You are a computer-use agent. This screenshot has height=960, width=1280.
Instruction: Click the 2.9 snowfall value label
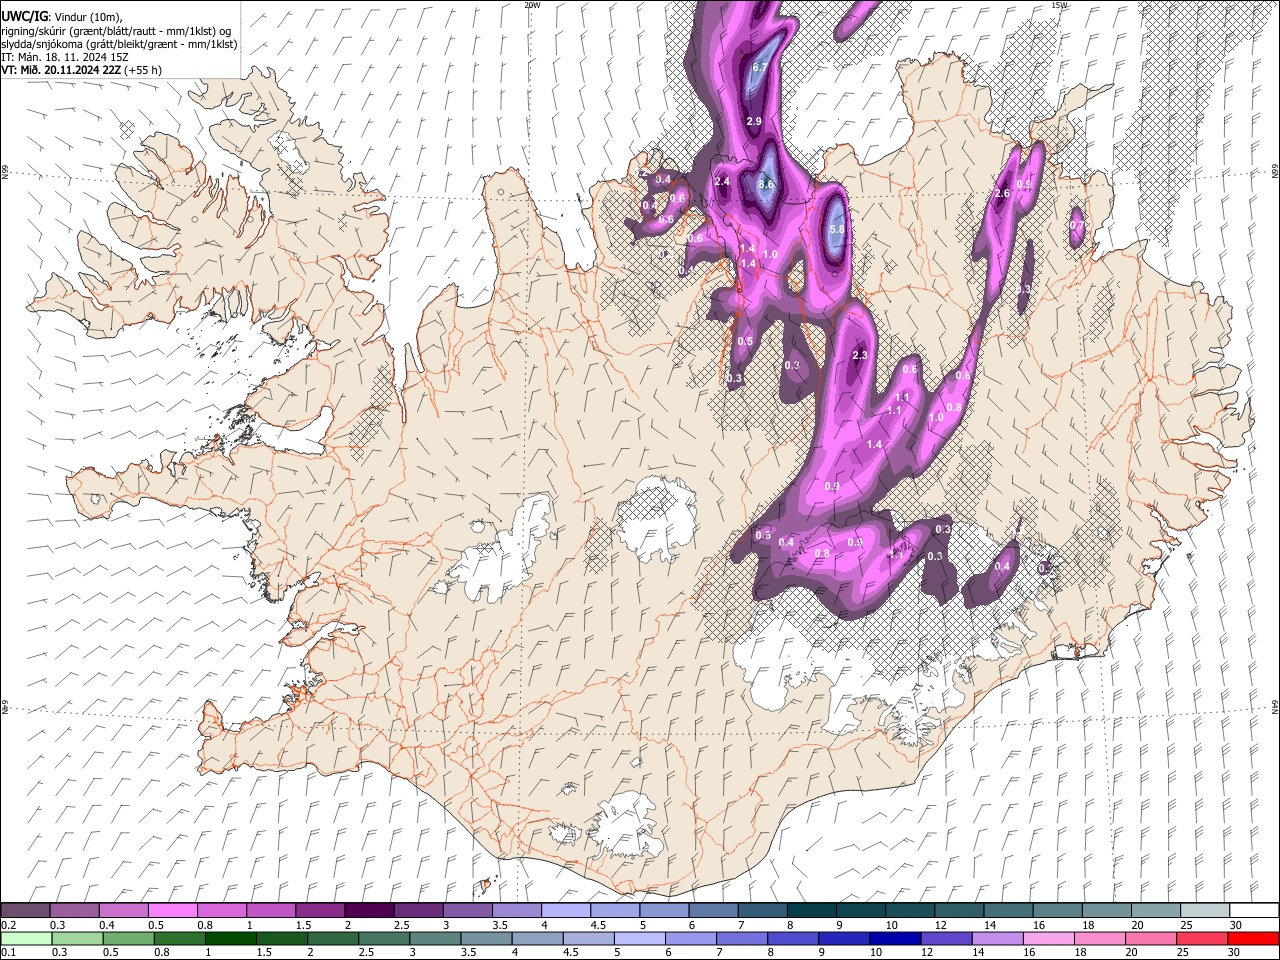click(754, 121)
